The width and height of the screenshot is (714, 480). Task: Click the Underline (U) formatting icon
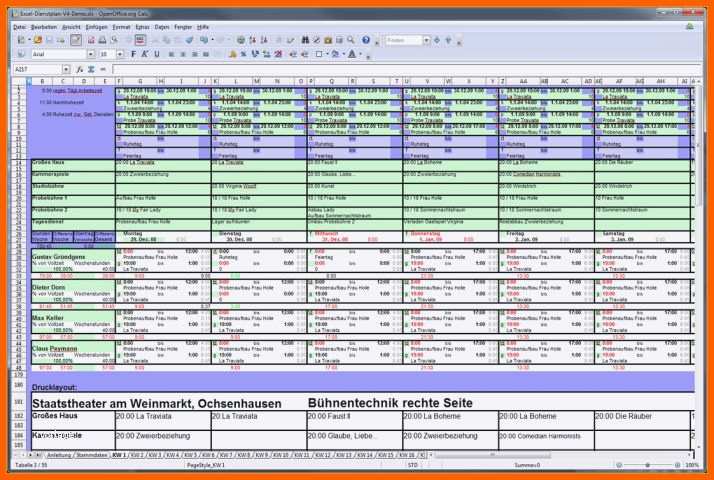[157, 54]
